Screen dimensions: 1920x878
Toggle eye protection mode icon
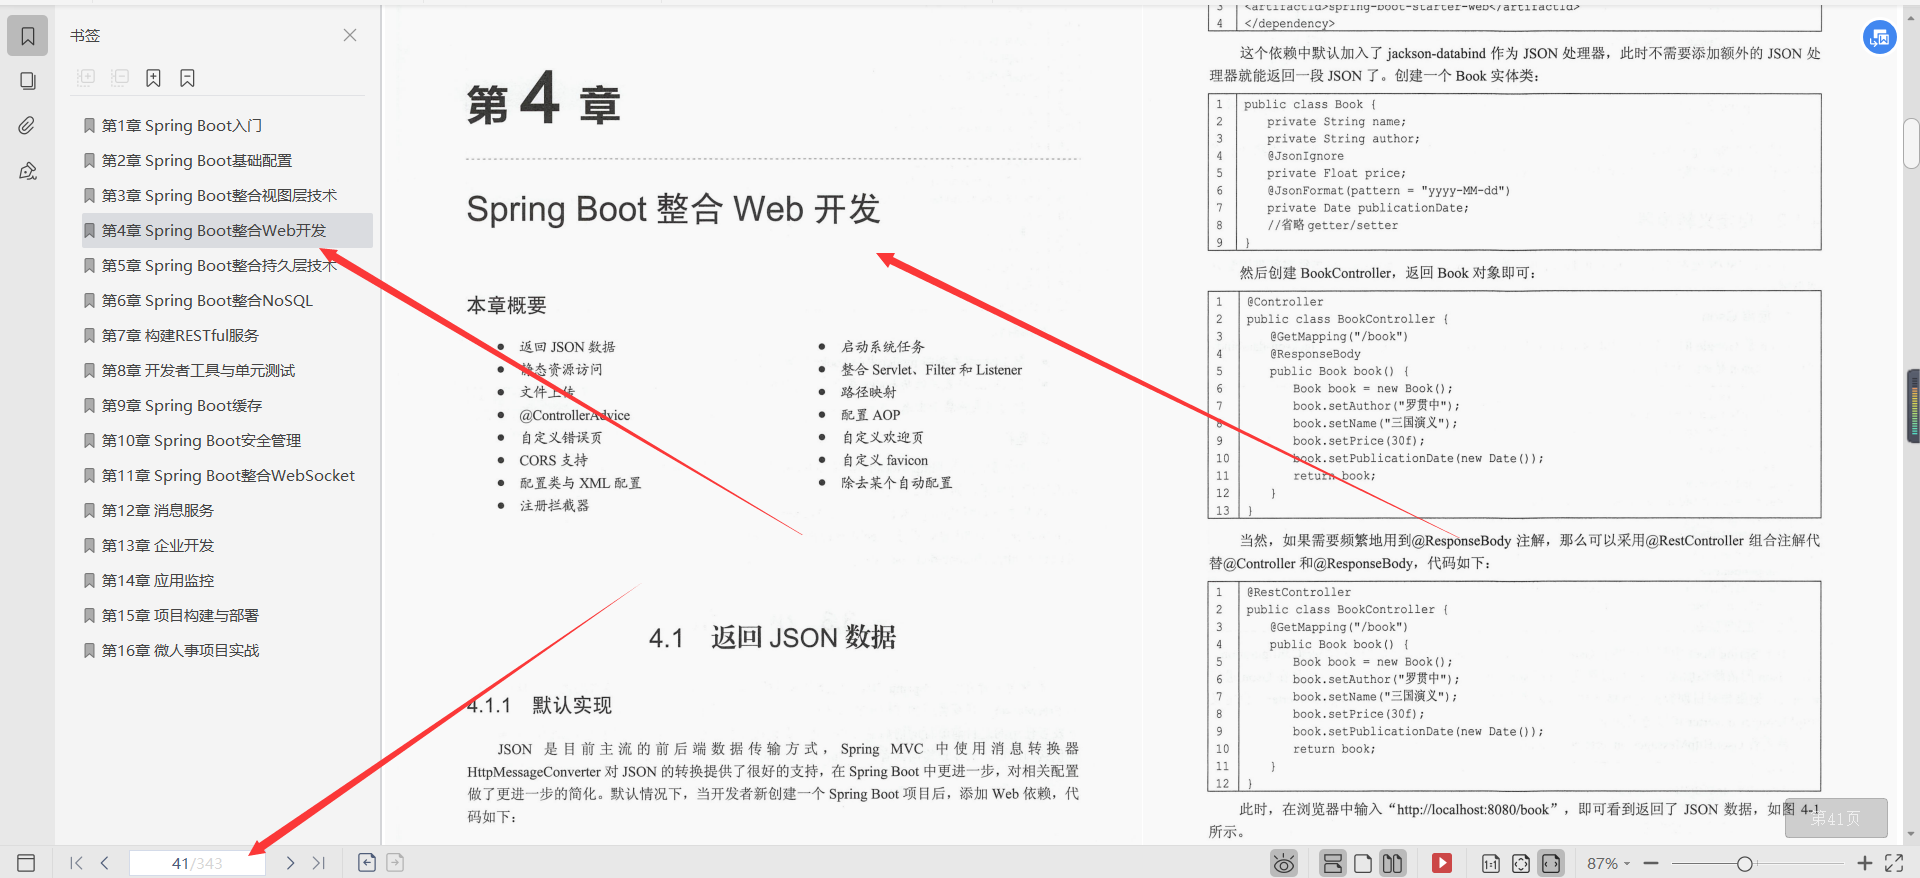tap(1284, 863)
